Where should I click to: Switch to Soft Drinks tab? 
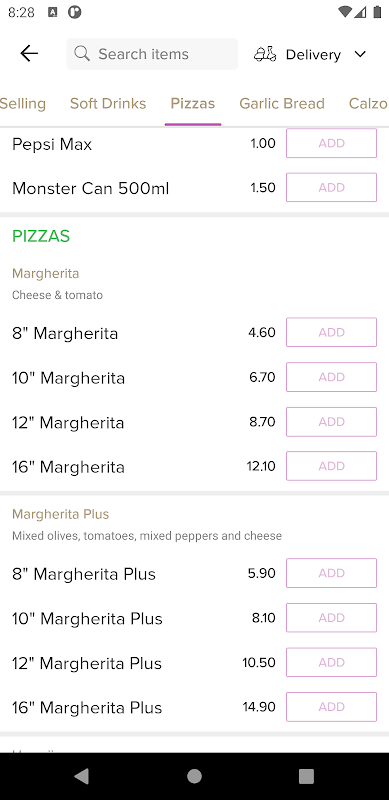coord(108,104)
